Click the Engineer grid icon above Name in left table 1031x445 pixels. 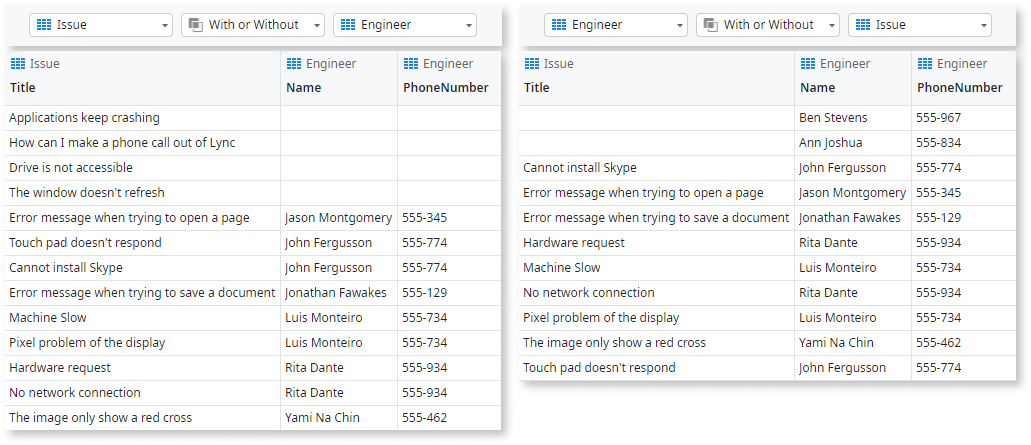pyautogui.click(x=293, y=64)
